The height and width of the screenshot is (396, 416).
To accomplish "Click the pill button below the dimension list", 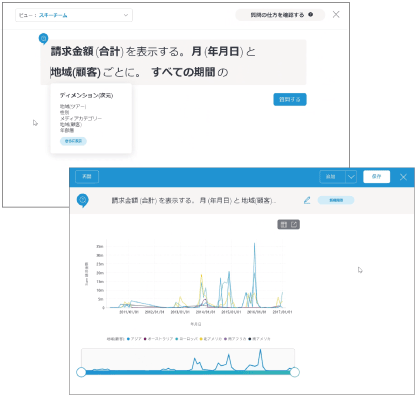I will coord(73,141).
